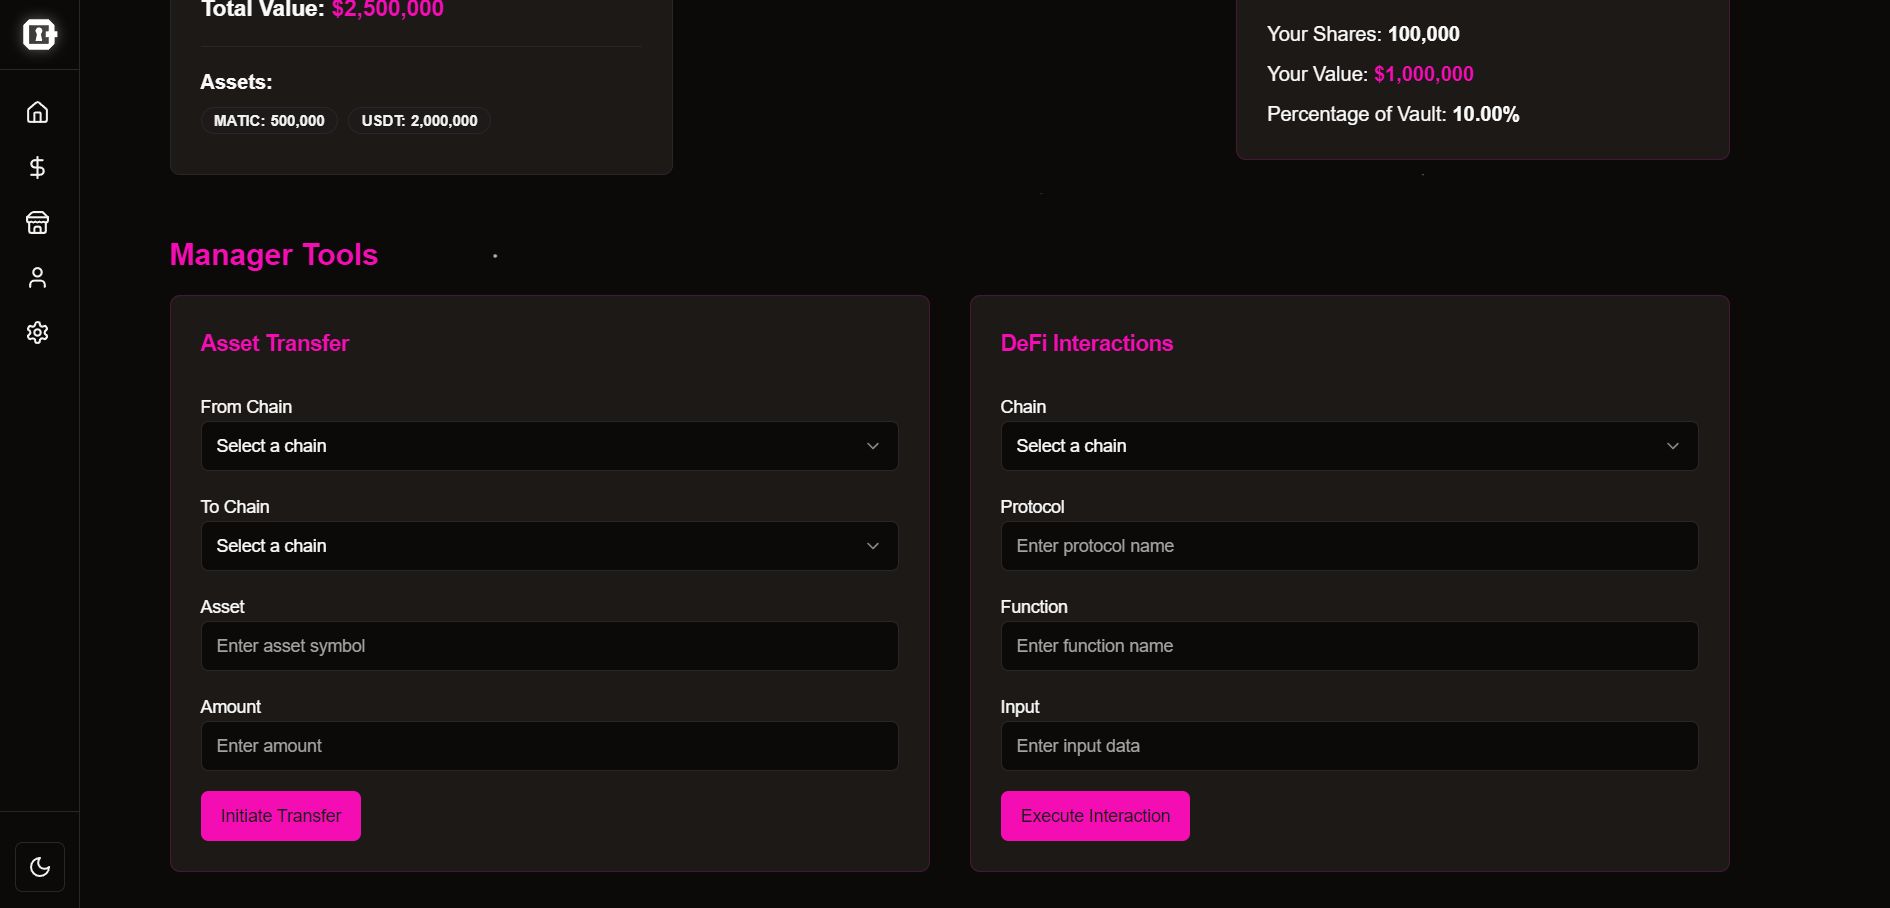Click the Enter protocol name field
The height and width of the screenshot is (908, 1890).
tap(1349, 546)
